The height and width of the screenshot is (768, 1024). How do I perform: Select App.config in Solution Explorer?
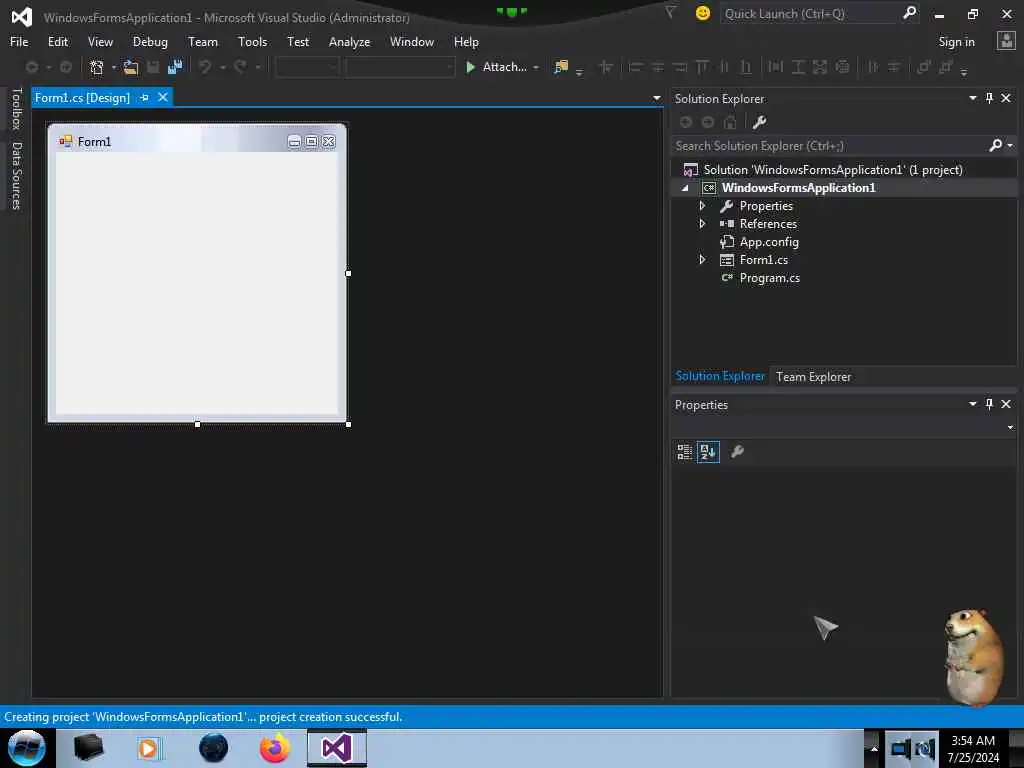tap(769, 242)
